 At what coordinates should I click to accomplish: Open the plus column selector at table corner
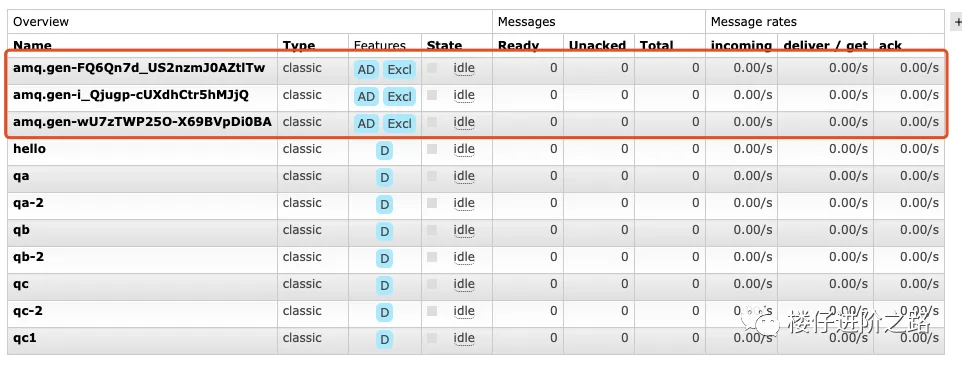[957, 22]
